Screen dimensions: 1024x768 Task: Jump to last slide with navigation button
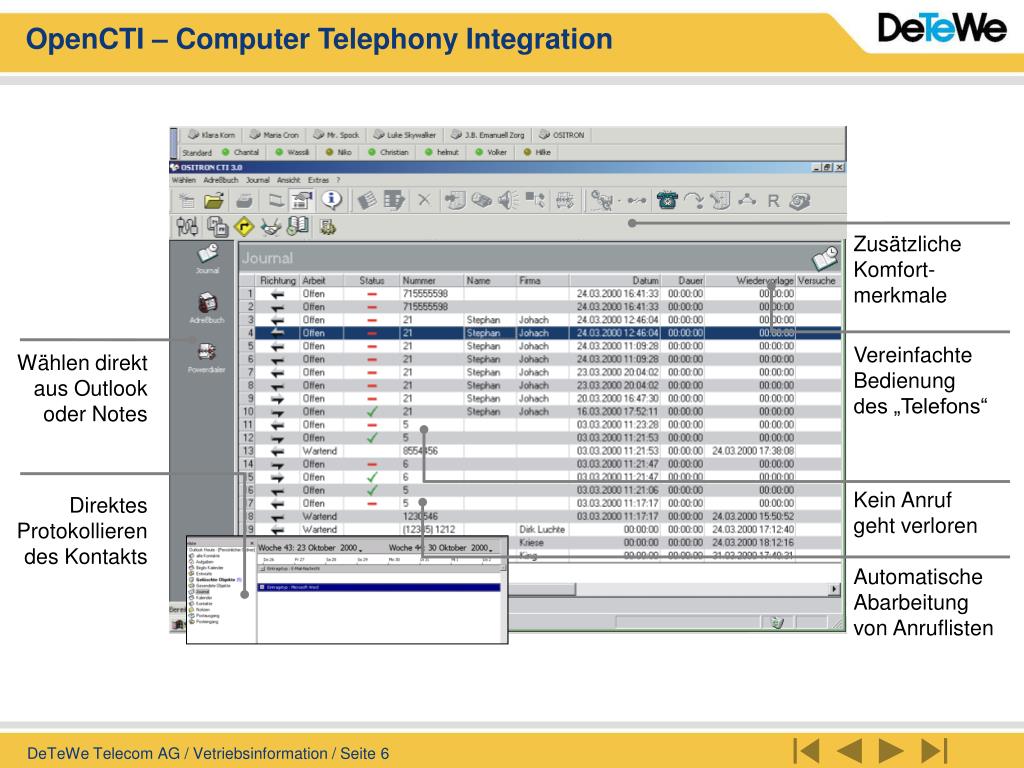[933, 751]
